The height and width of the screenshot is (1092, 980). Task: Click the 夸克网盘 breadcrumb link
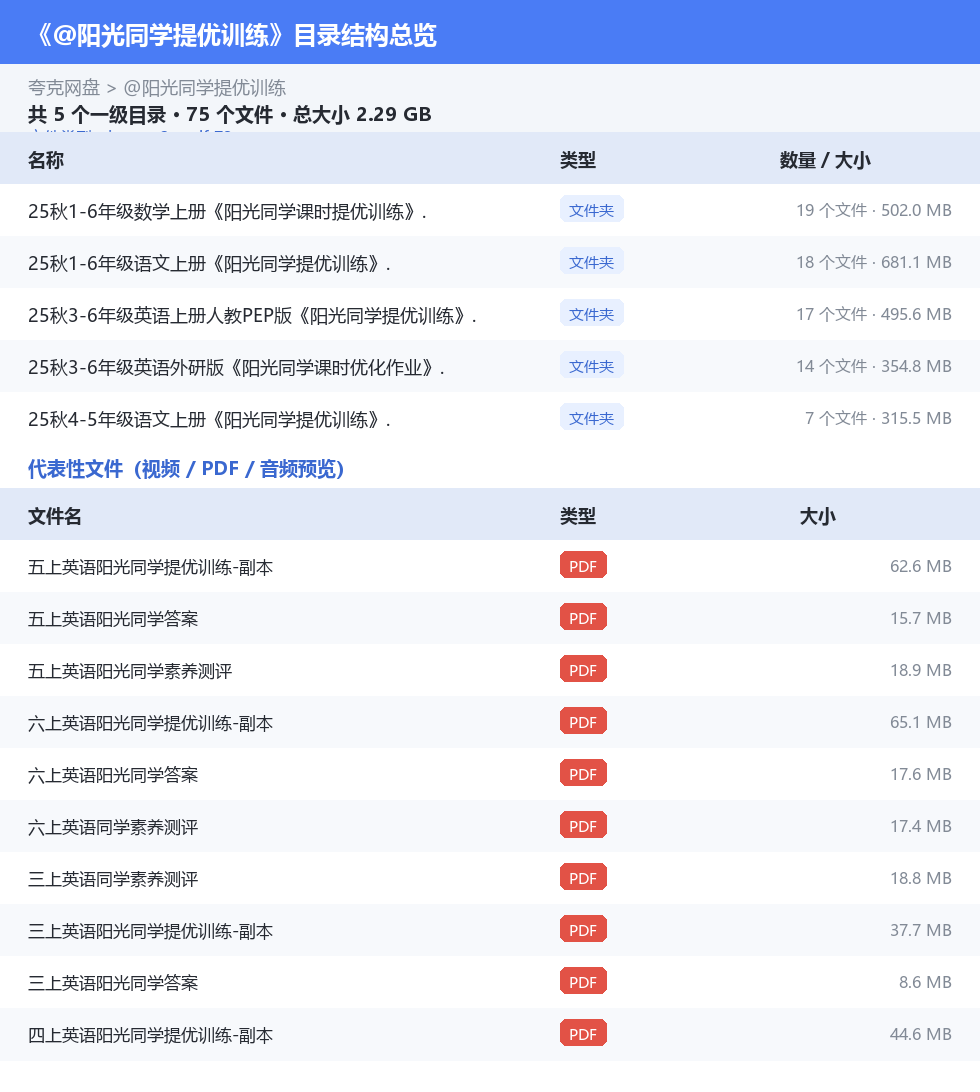64,88
